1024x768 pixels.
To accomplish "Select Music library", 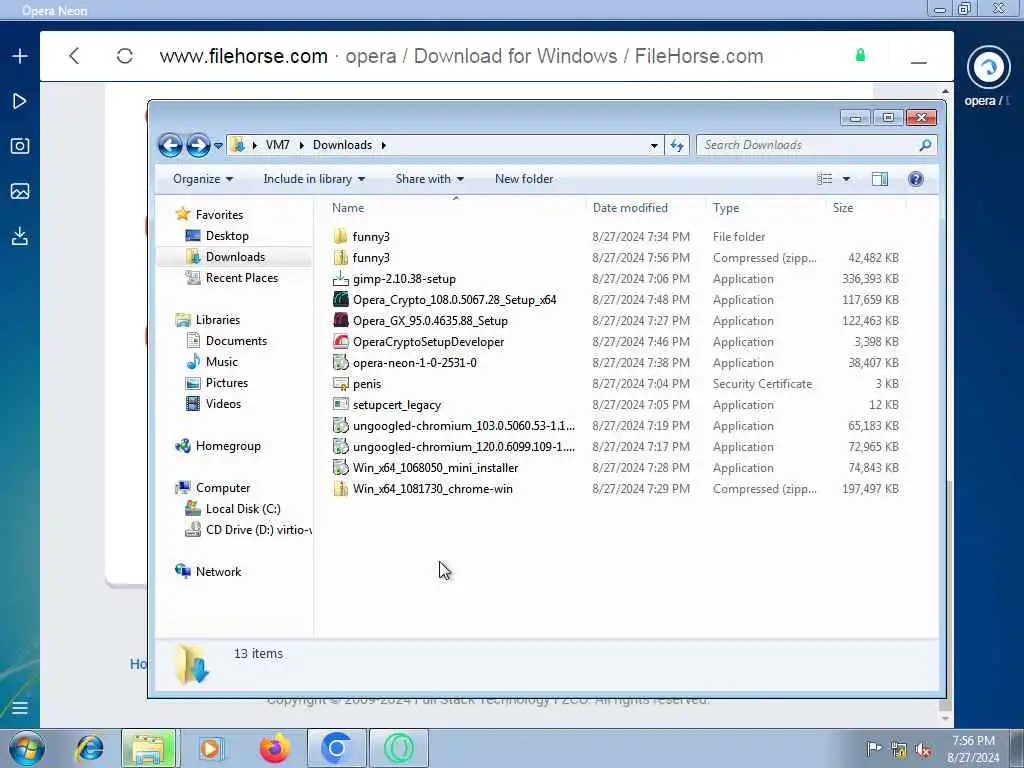I will pyautogui.click(x=221, y=362).
